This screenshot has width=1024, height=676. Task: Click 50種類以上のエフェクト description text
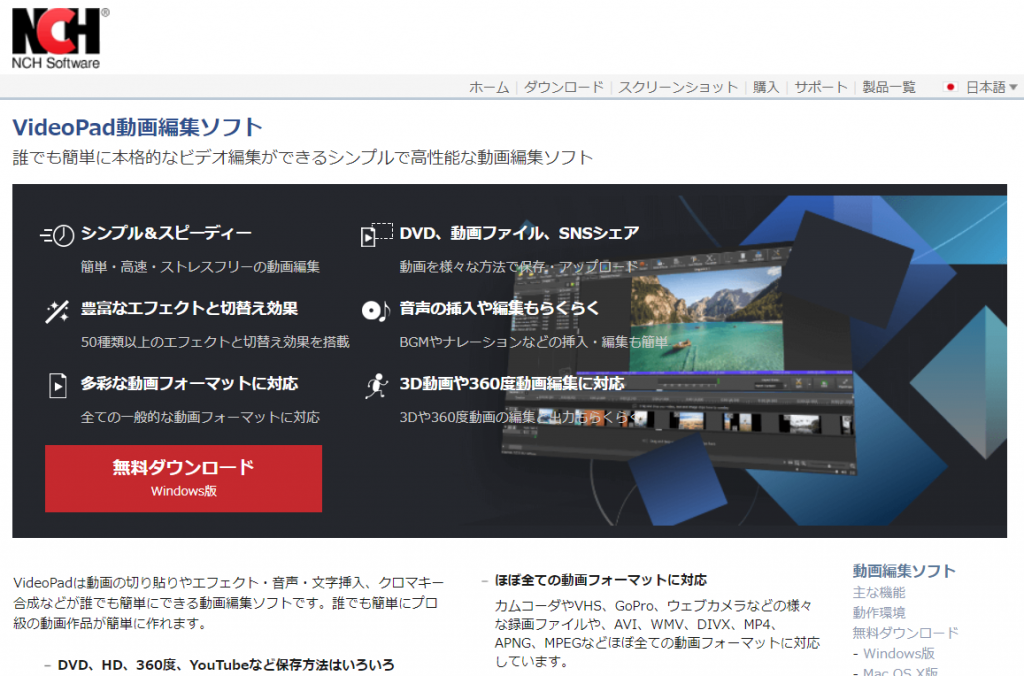click(216, 342)
